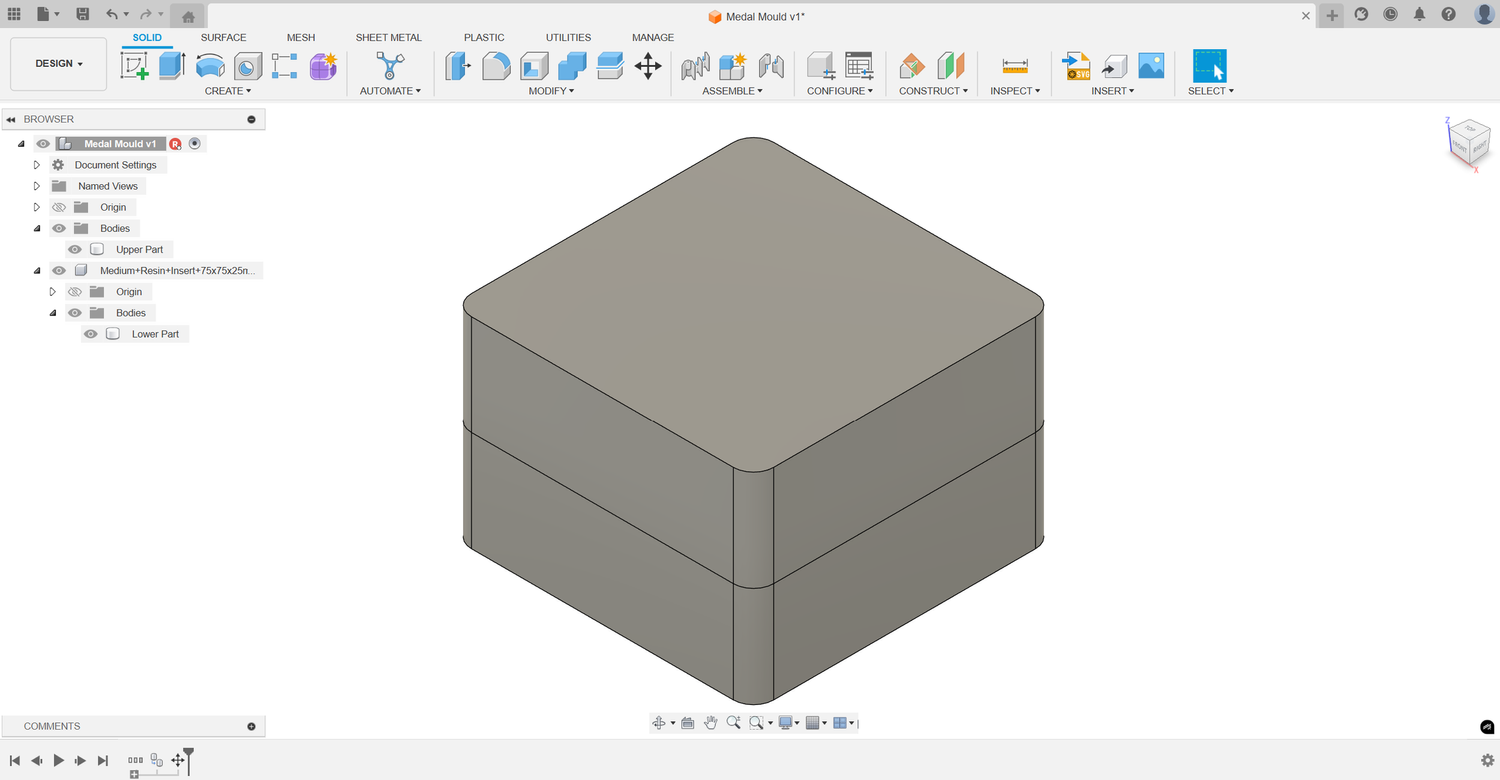Switch to the SHEET METAL tab
This screenshot has width=1500, height=780.
click(x=389, y=38)
